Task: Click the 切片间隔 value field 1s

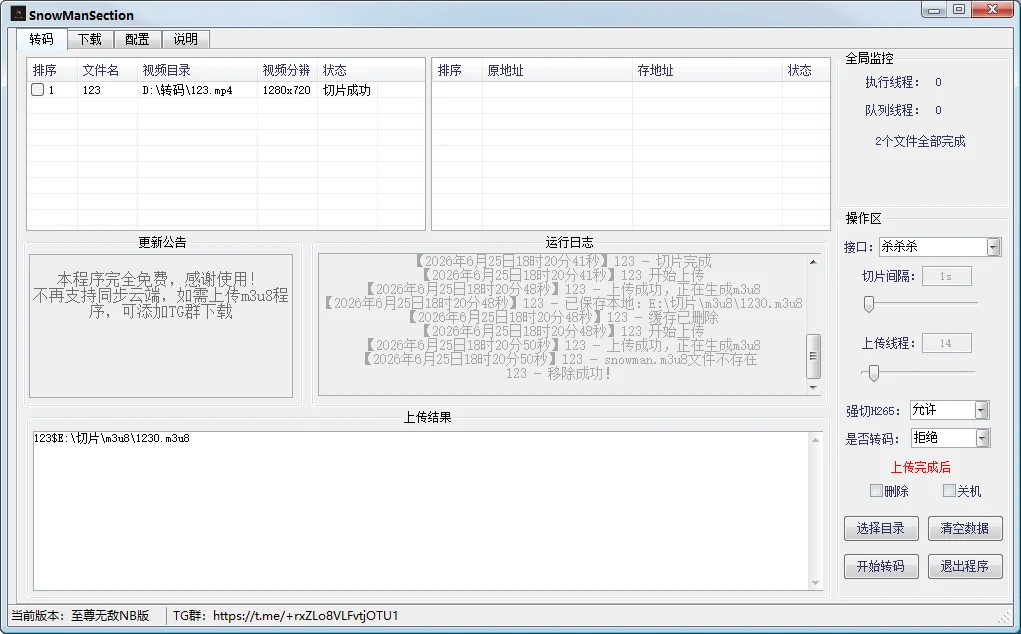Action: pyautogui.click(x=946, y=276)
